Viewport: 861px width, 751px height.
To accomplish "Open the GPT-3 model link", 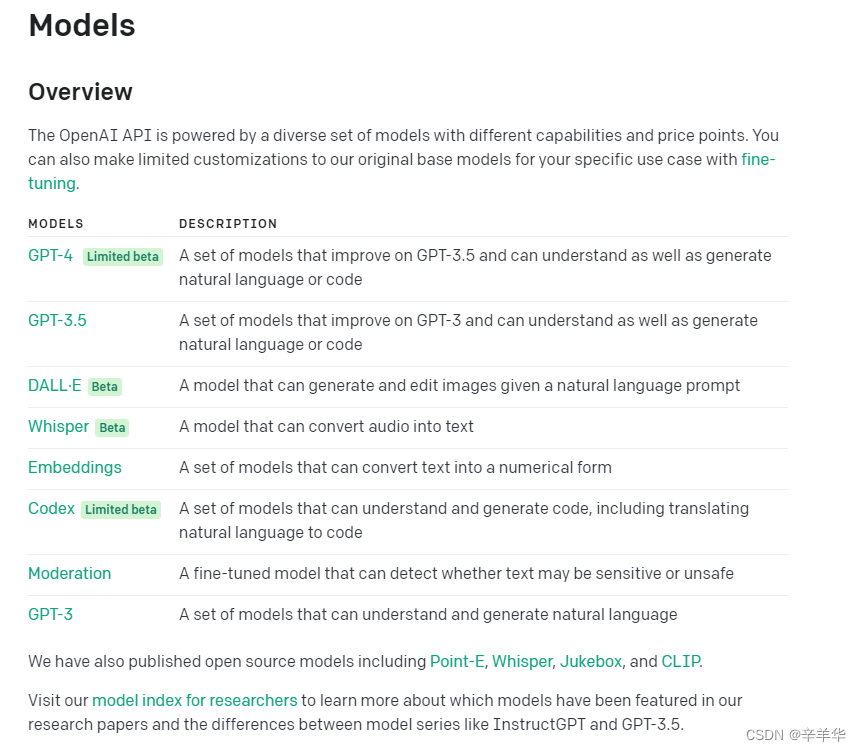I will [x=51, y=615].
